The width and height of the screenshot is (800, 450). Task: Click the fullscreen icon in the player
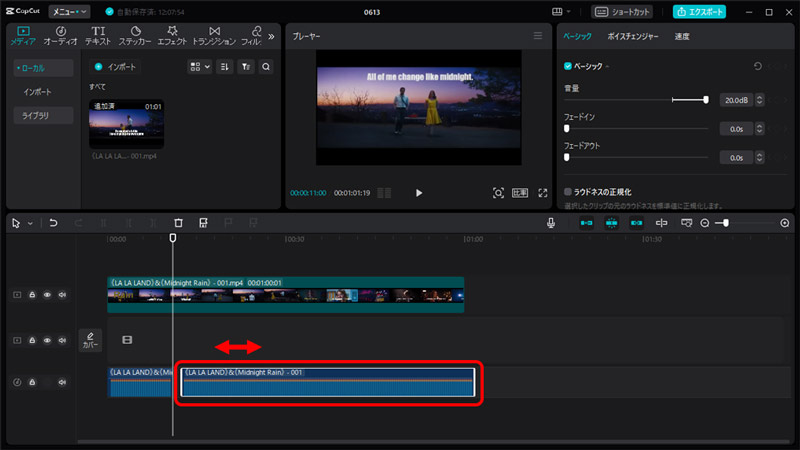pyautogui.click(x=544, y=193)
